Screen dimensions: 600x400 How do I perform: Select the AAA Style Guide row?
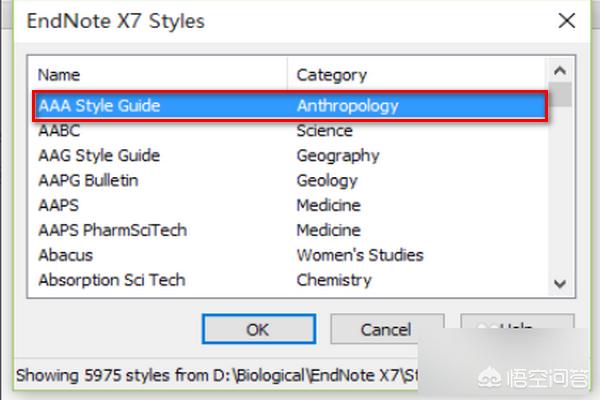[290, 106]
